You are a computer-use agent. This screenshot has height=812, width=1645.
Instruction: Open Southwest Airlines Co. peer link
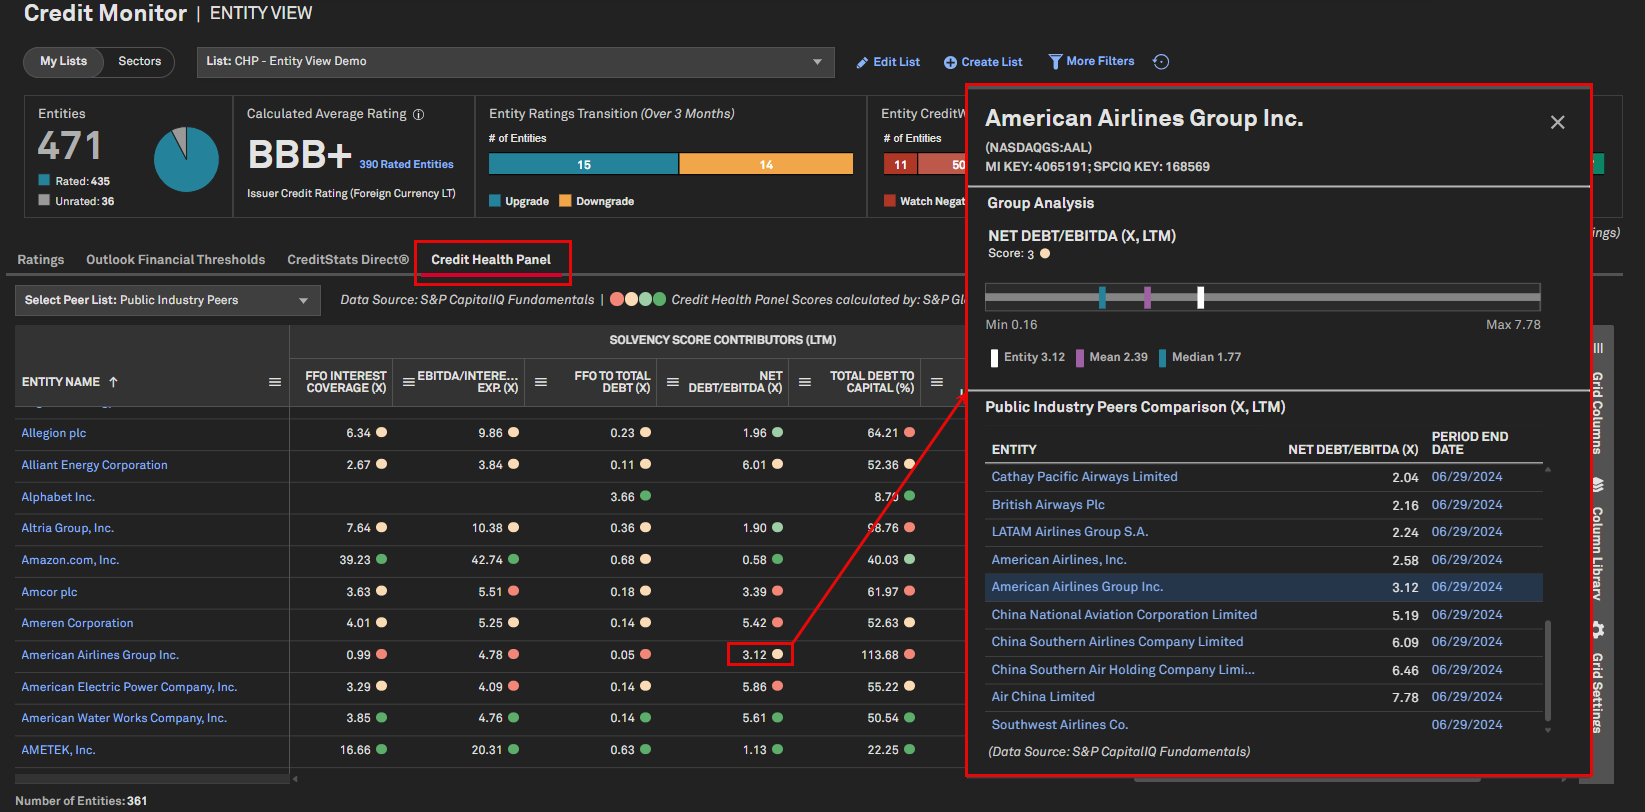click(1060, 725)
